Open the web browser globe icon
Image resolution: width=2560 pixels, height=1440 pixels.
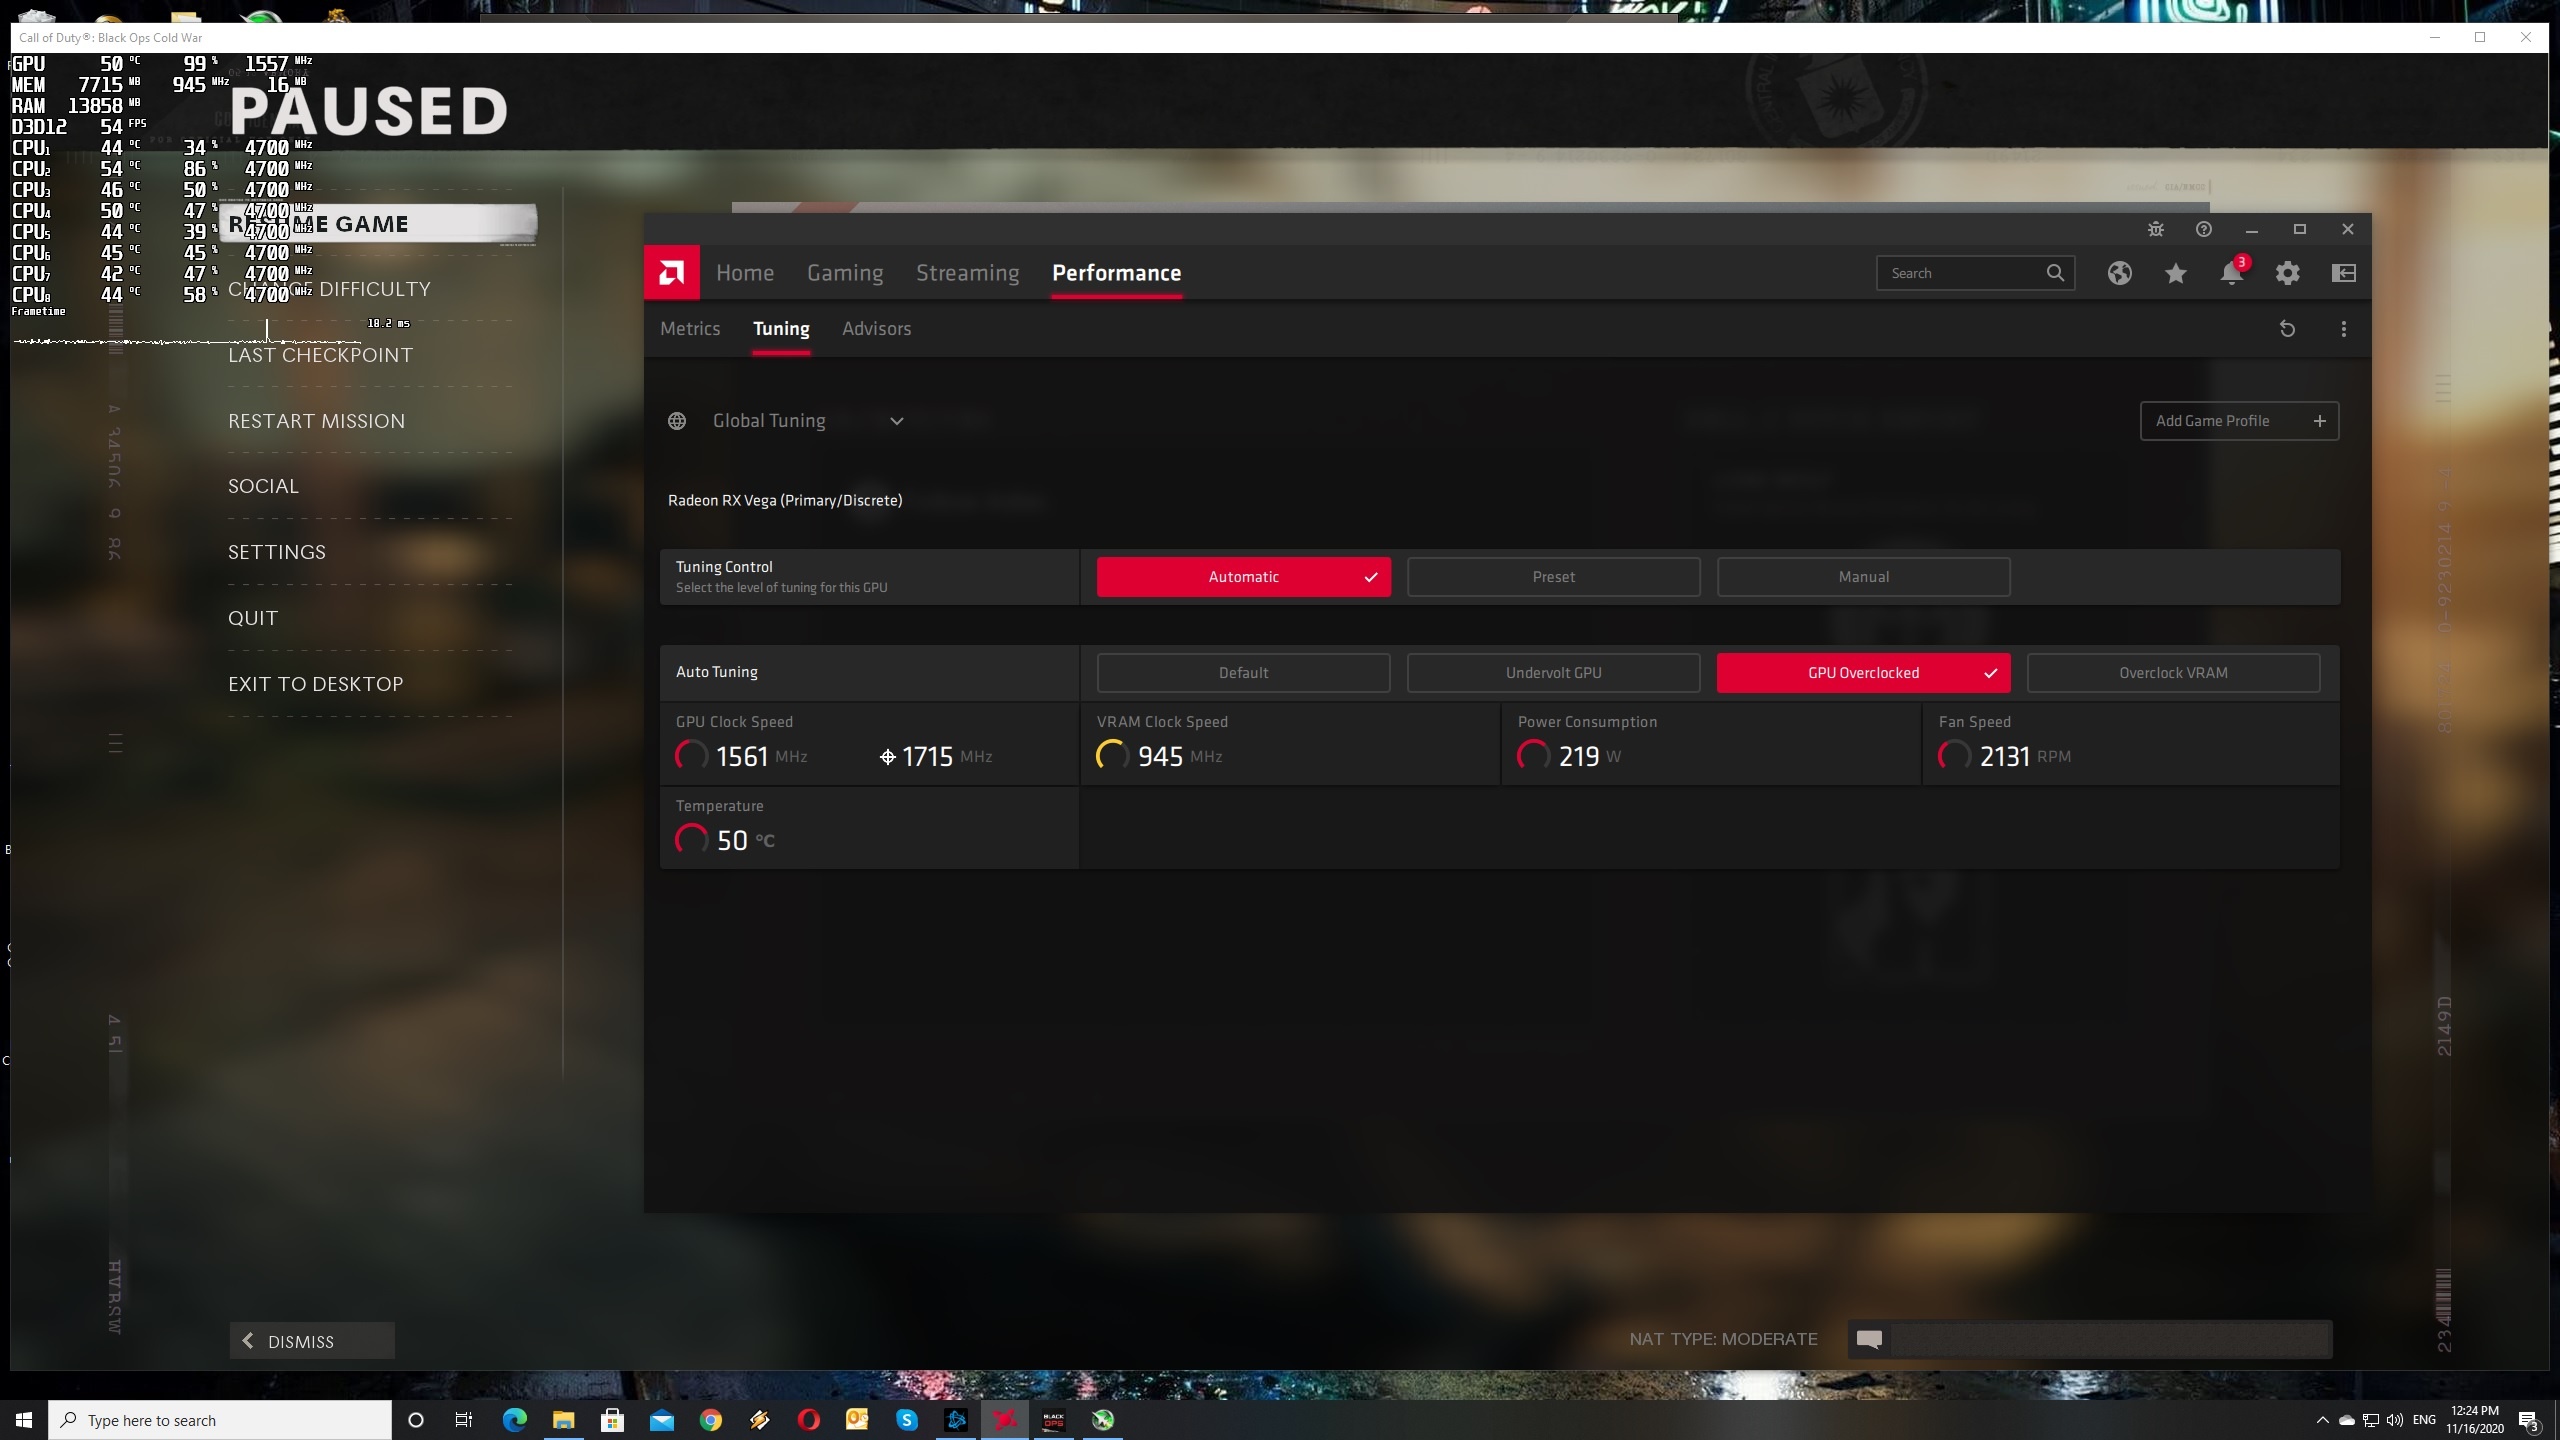(2119, 273)
